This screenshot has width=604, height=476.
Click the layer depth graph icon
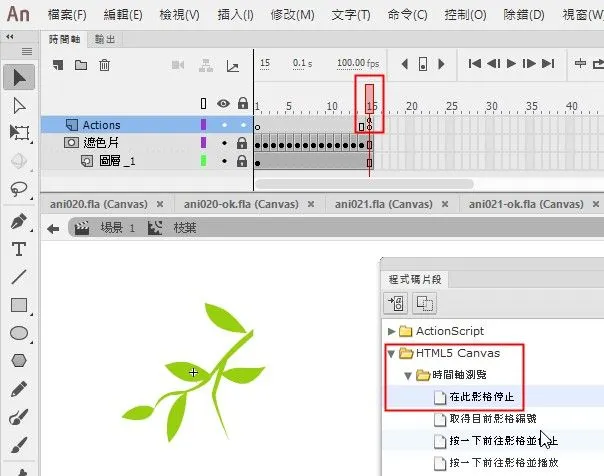pos(233,66)
